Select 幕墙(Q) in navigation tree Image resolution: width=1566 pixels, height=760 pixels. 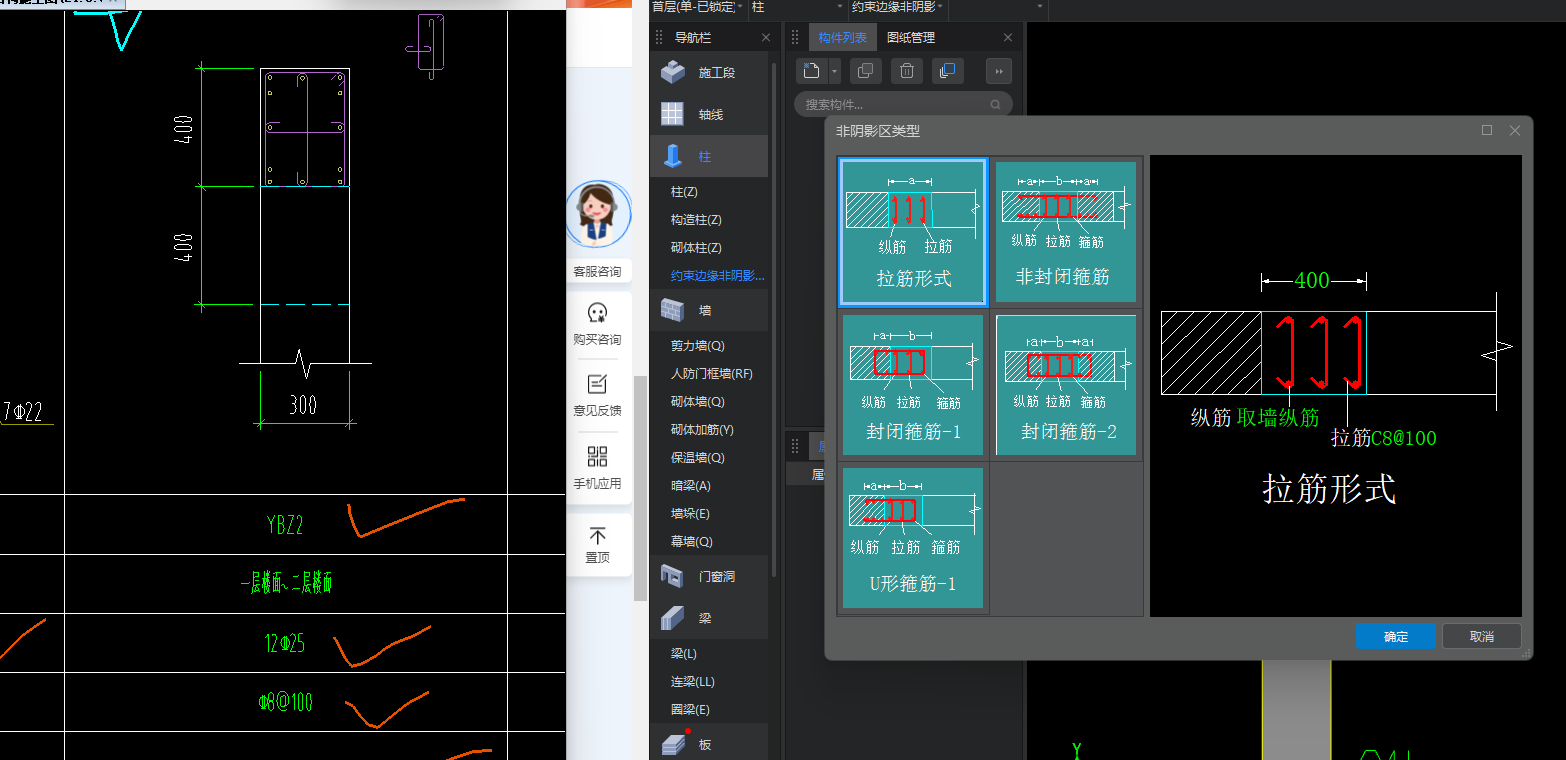[691, 541]
